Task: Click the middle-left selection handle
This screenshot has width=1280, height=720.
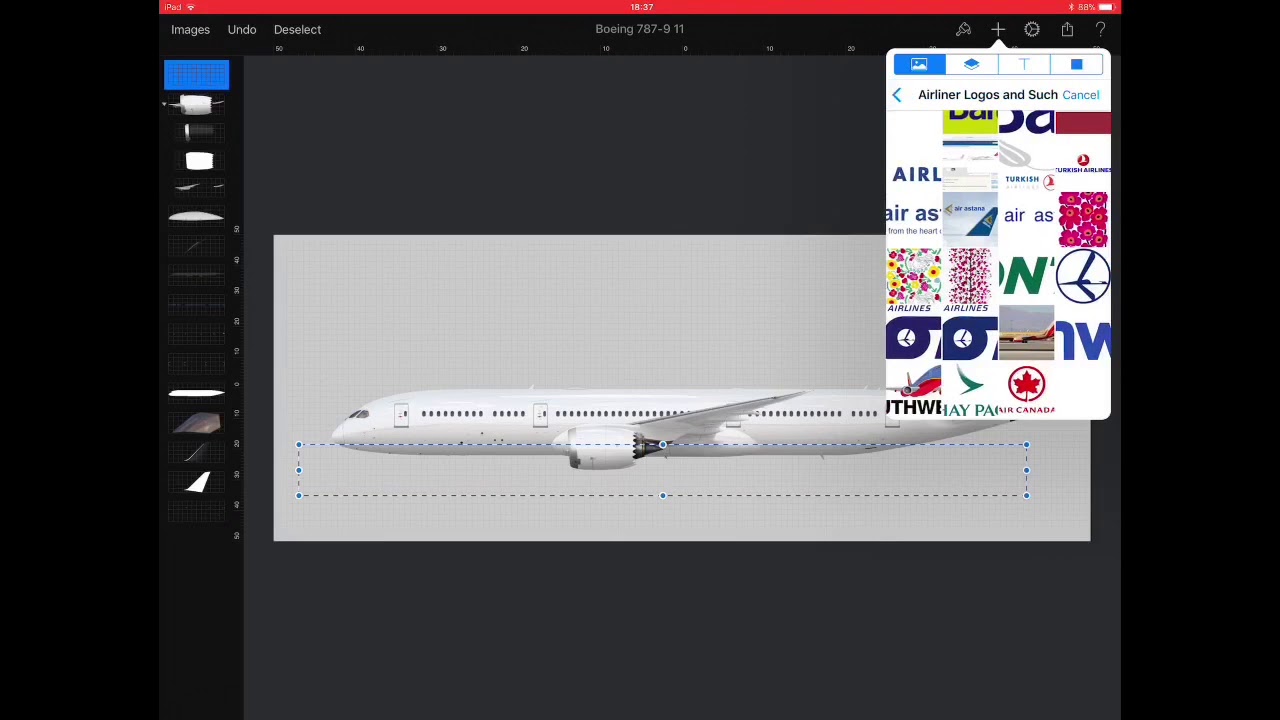Action: [299, 470]
